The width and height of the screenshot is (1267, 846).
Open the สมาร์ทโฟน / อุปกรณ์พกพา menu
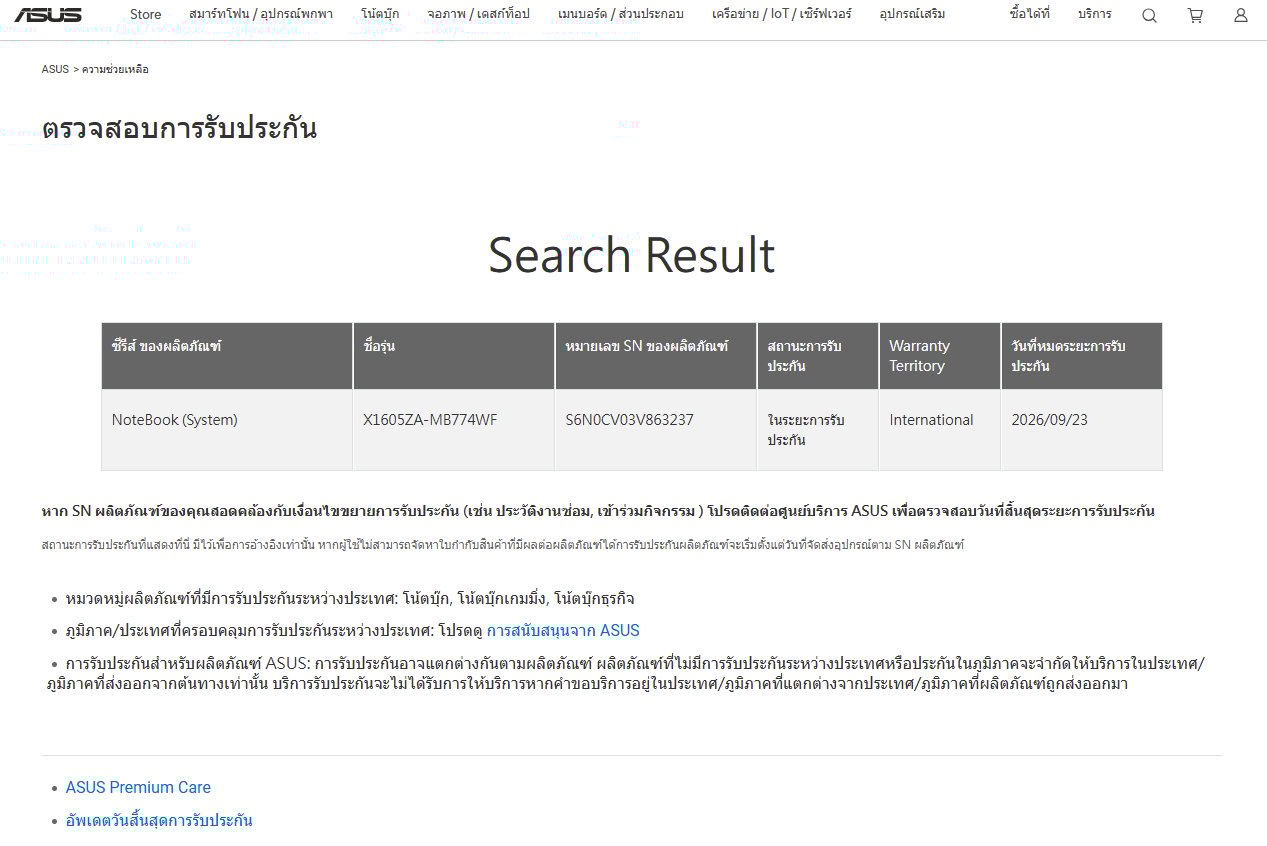point(261,14)
